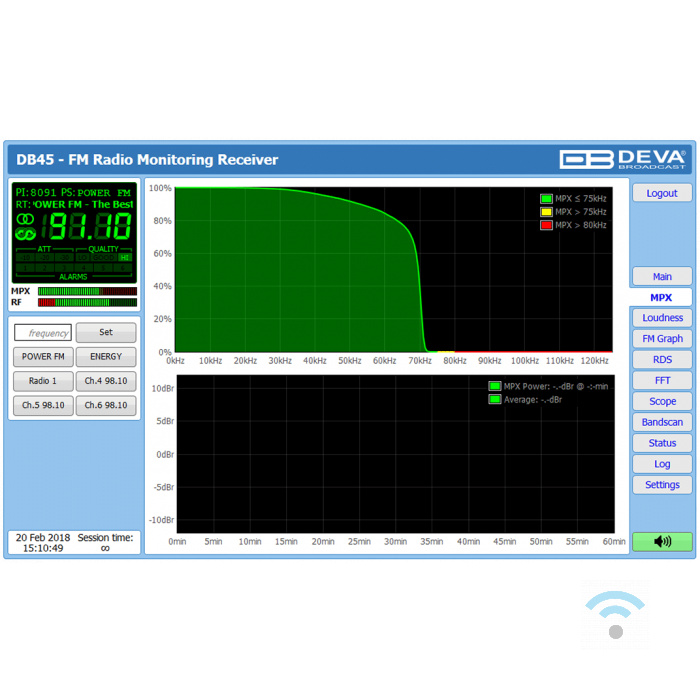
Task: Open the RDS page
Action: click(662, 360)
